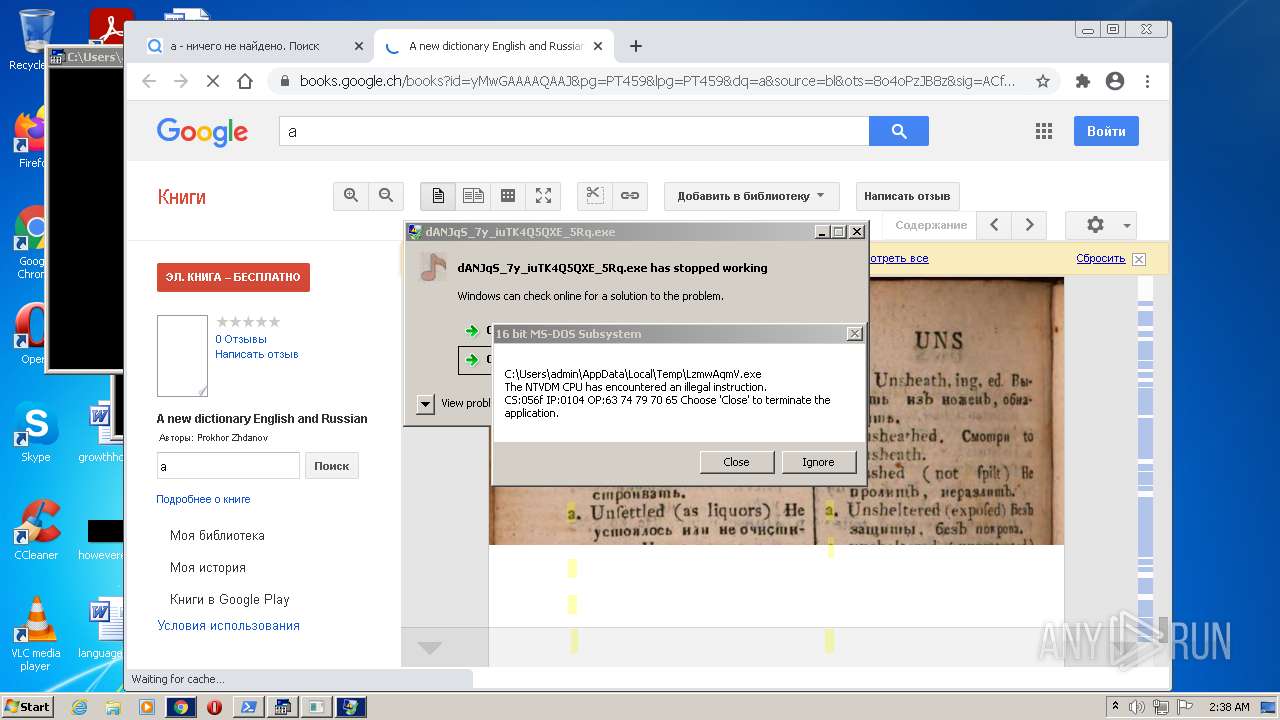Focus the Google search field
Image resolution: width=1280 pixels, height=720 pixels.
point(574,131)
